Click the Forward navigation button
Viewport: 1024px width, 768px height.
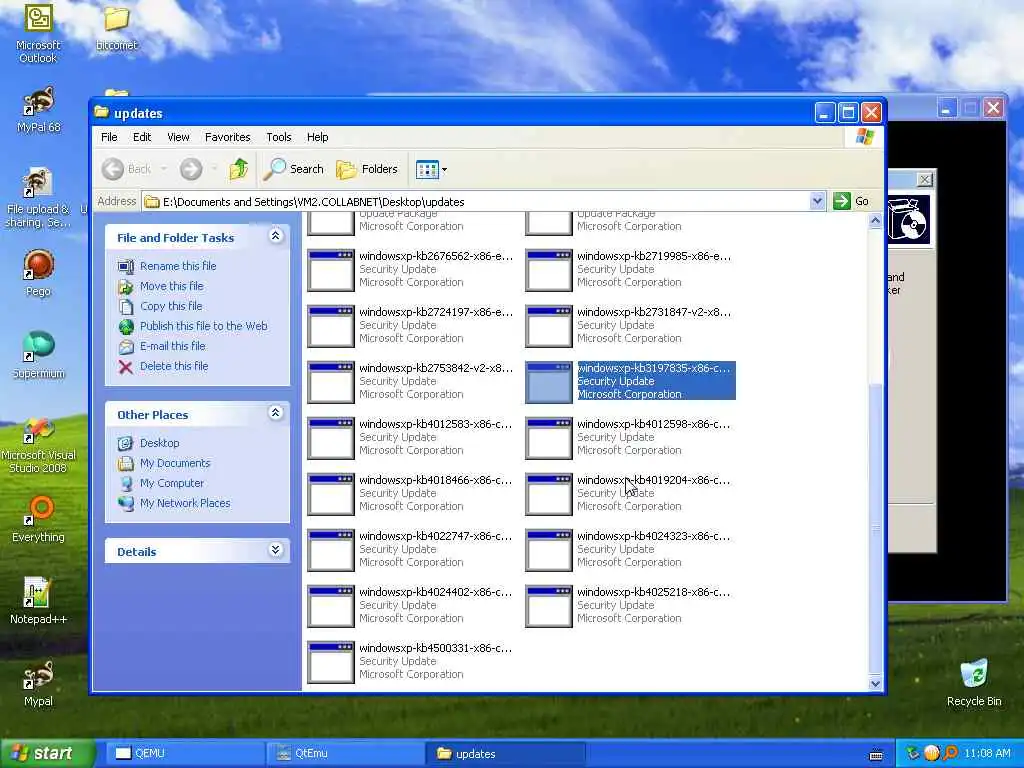point(191,169)
